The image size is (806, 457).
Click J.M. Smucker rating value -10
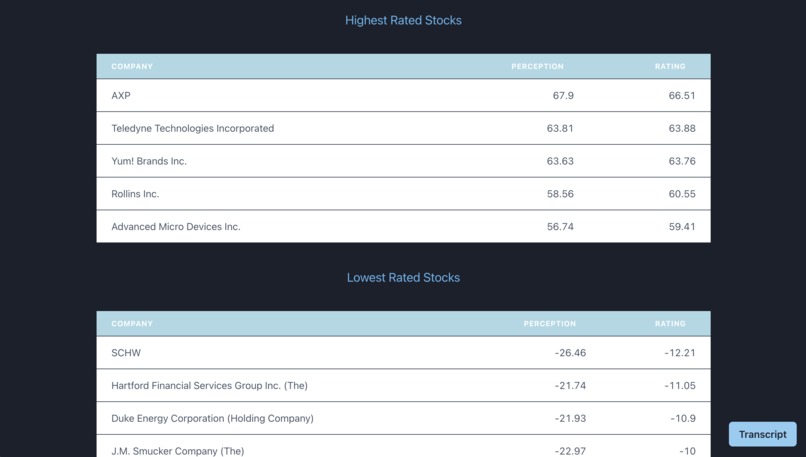tap(687, 451)
